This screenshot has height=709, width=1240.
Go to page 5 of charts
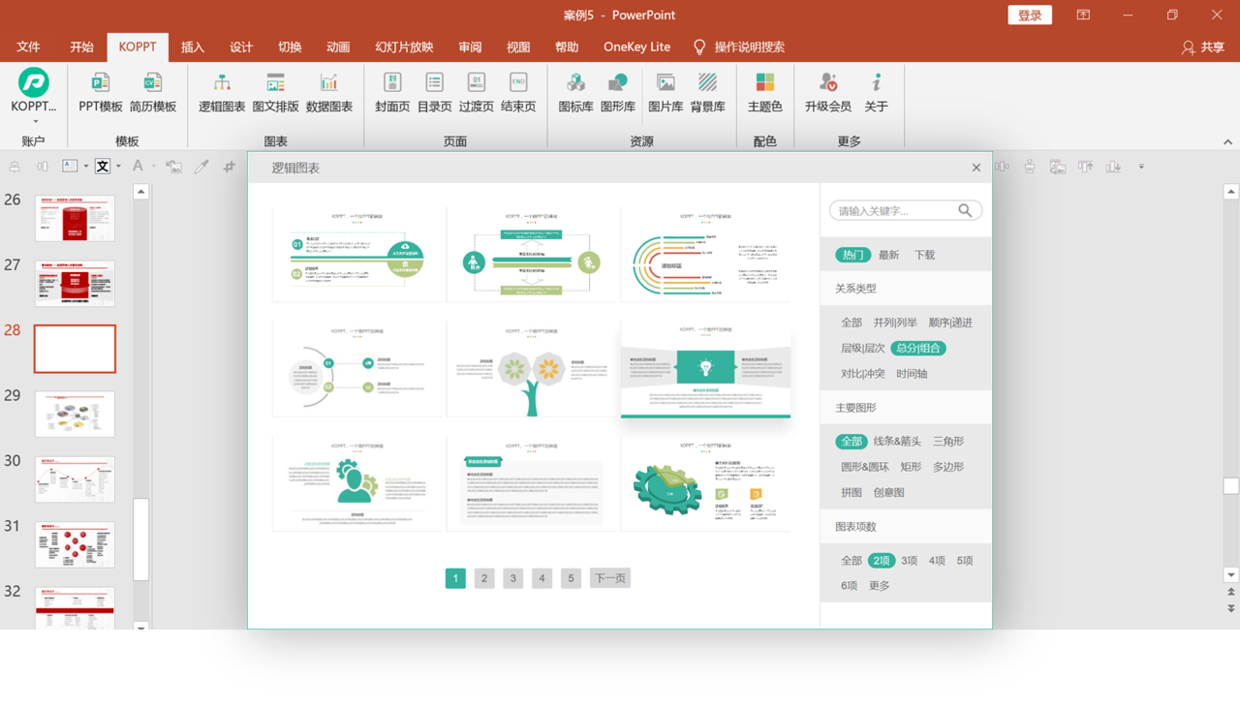coord(571,578)
